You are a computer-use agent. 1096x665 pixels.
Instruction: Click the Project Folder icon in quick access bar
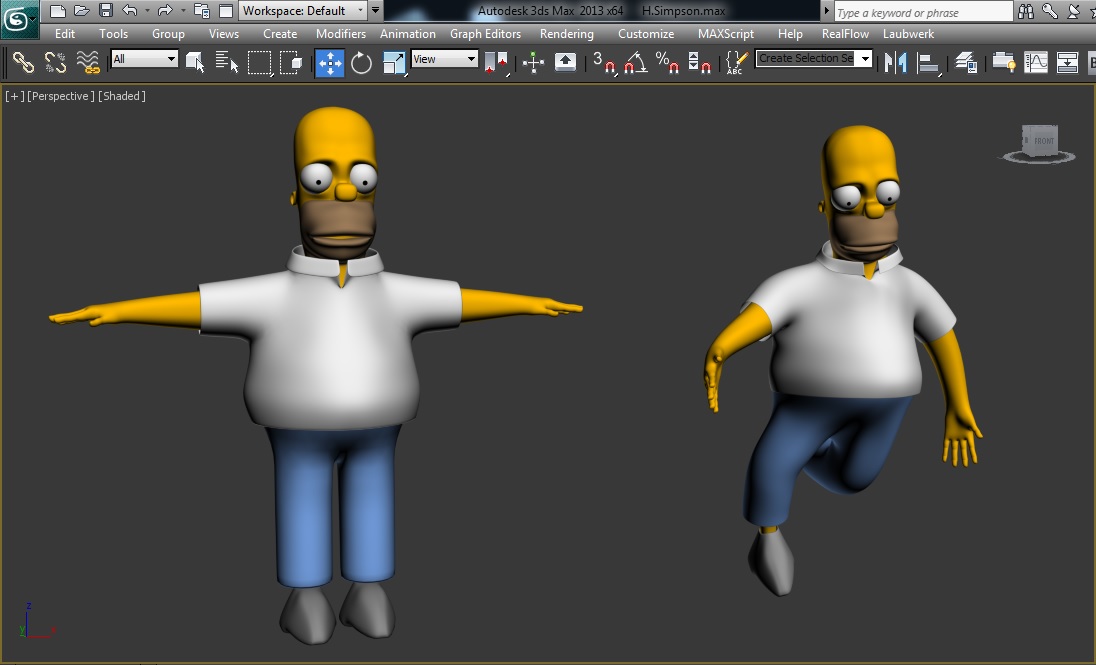(202, 10)
